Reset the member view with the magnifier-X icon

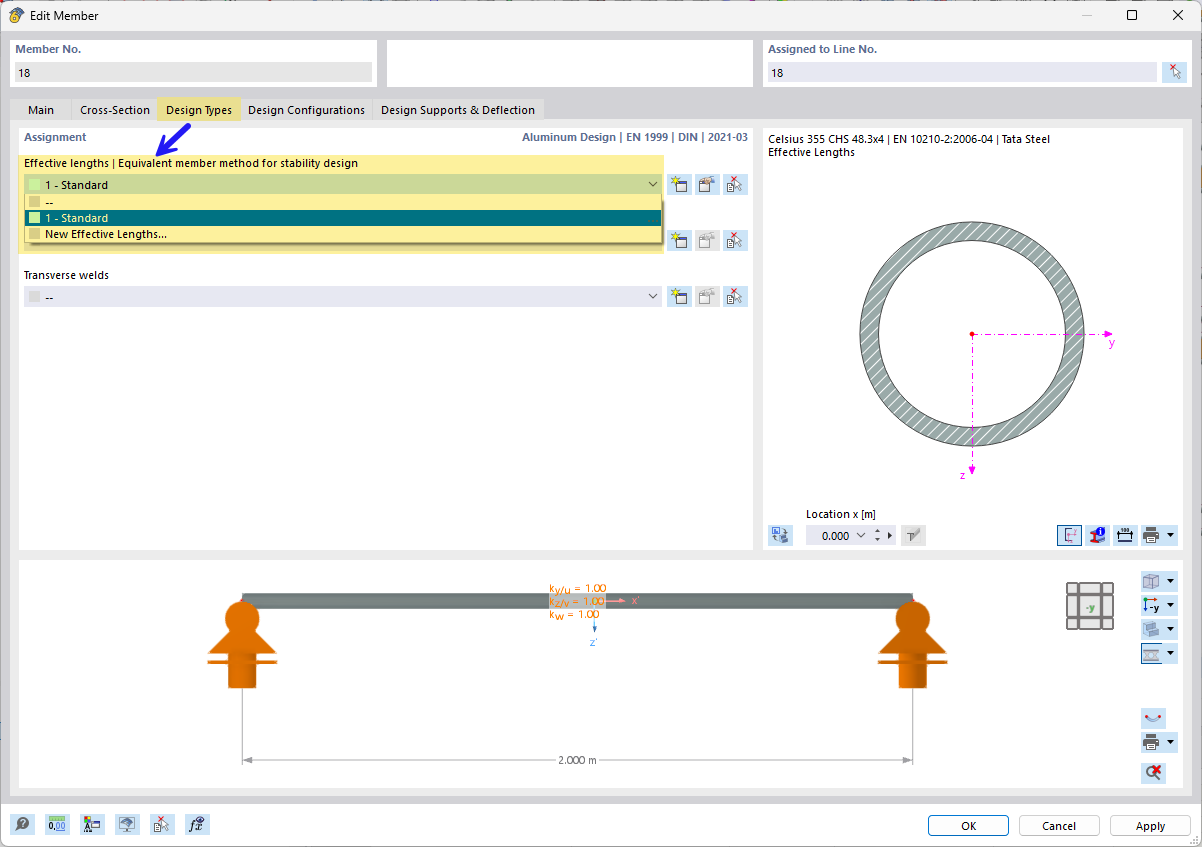tap(1153, 773)
